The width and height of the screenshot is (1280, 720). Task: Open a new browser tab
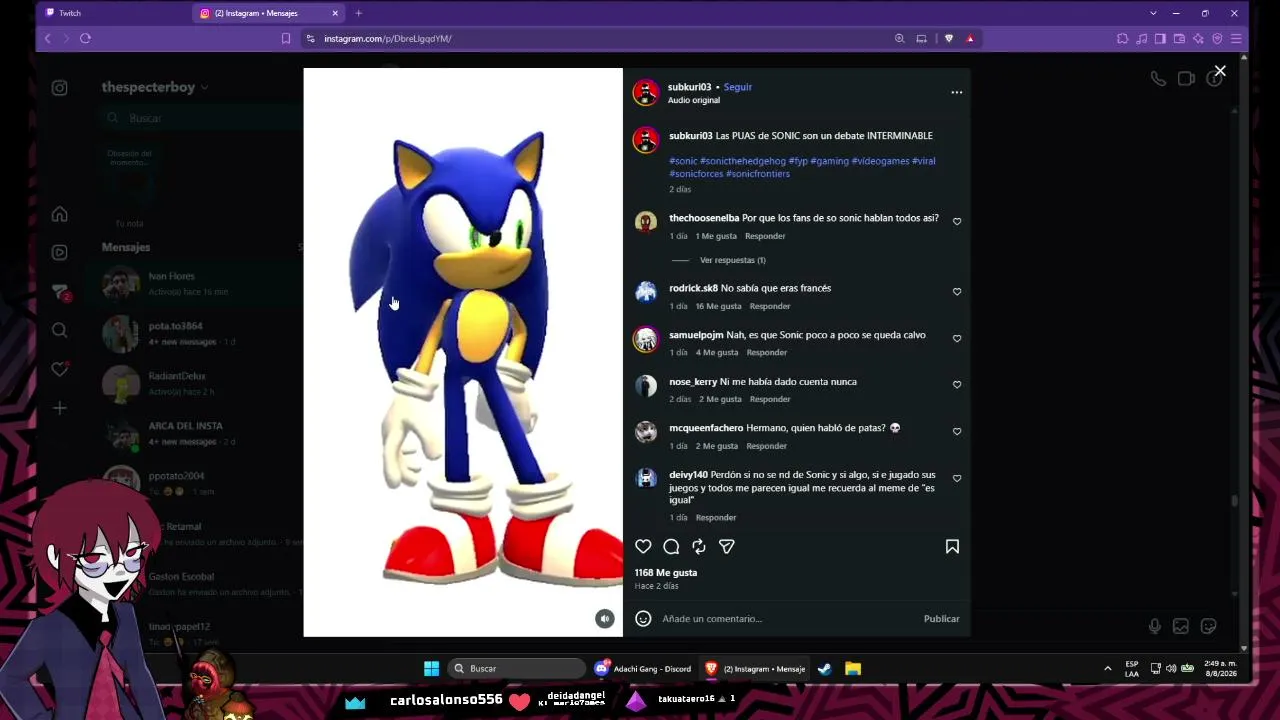tap(358, 13)
